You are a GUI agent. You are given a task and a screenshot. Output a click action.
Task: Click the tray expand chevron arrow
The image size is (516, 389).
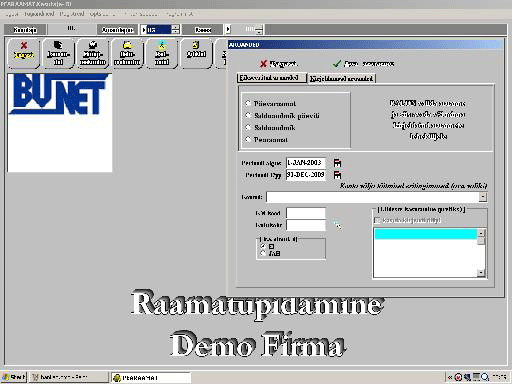(450, 377)
